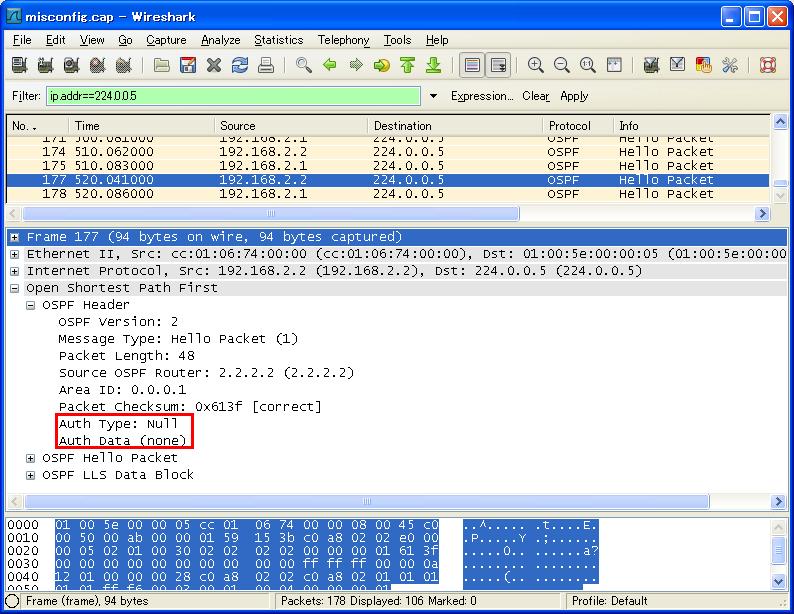794x614 pixels.
Task: Zoom in packet text icon
Action: pyautogui.click(x=536, y=65)
